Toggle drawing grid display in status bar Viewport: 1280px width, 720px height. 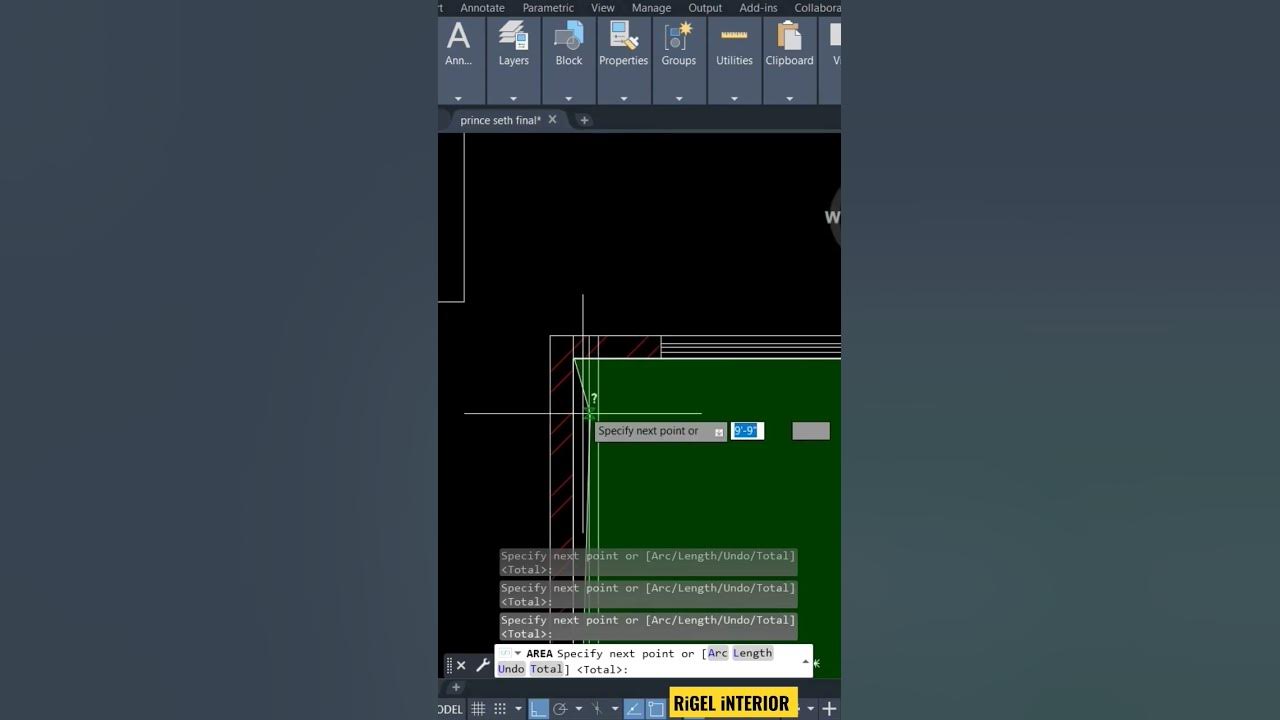click(x=478, y=709)
